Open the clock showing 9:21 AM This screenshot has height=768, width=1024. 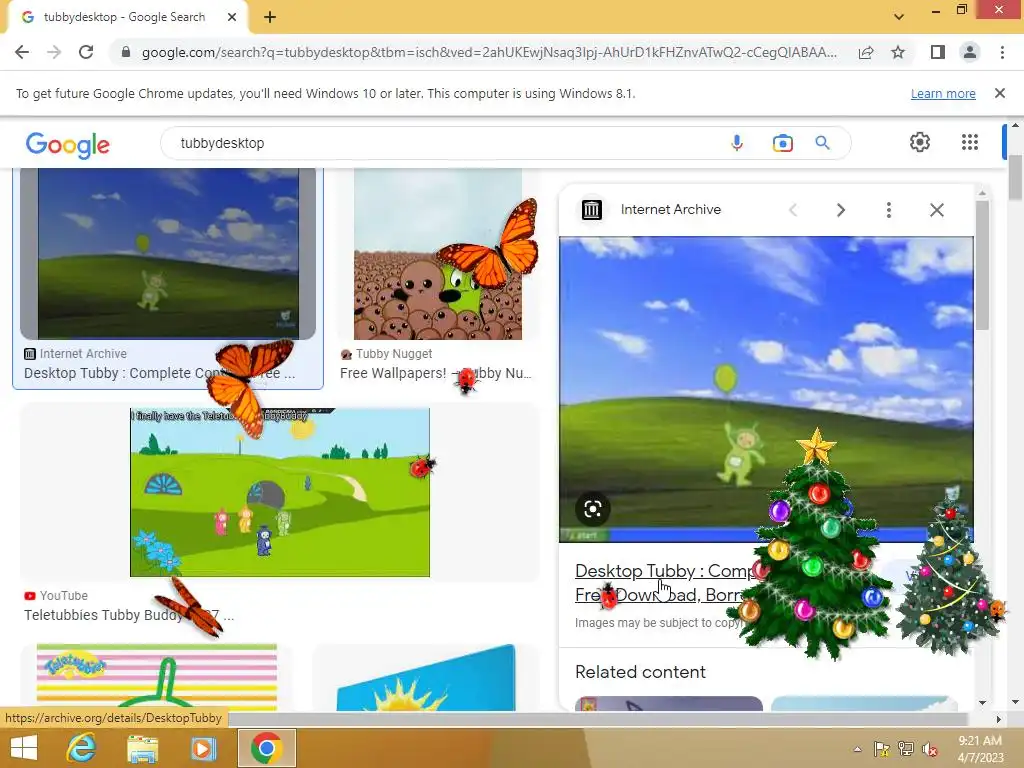coord(980,749)
